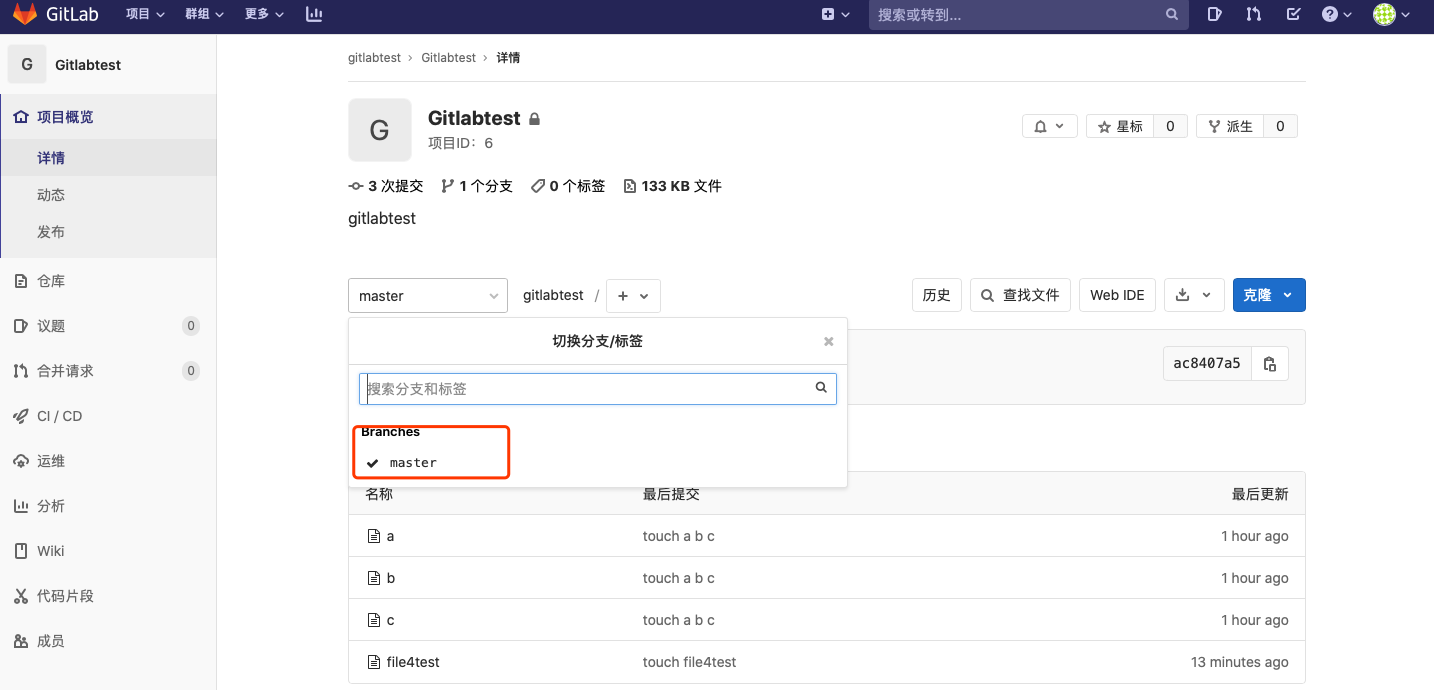The width and height of the screenshot is (1434, 690).
Task: Open the 代码片段 sidebar item
Action: pyautogui.click(x=71, y=595)
